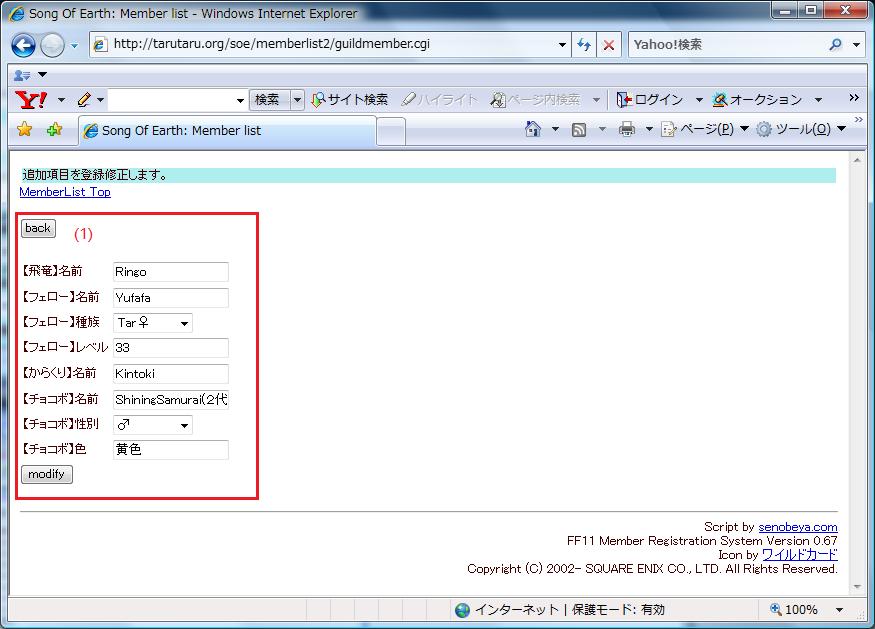Click the Add to Favorites icon

[54, 129]
